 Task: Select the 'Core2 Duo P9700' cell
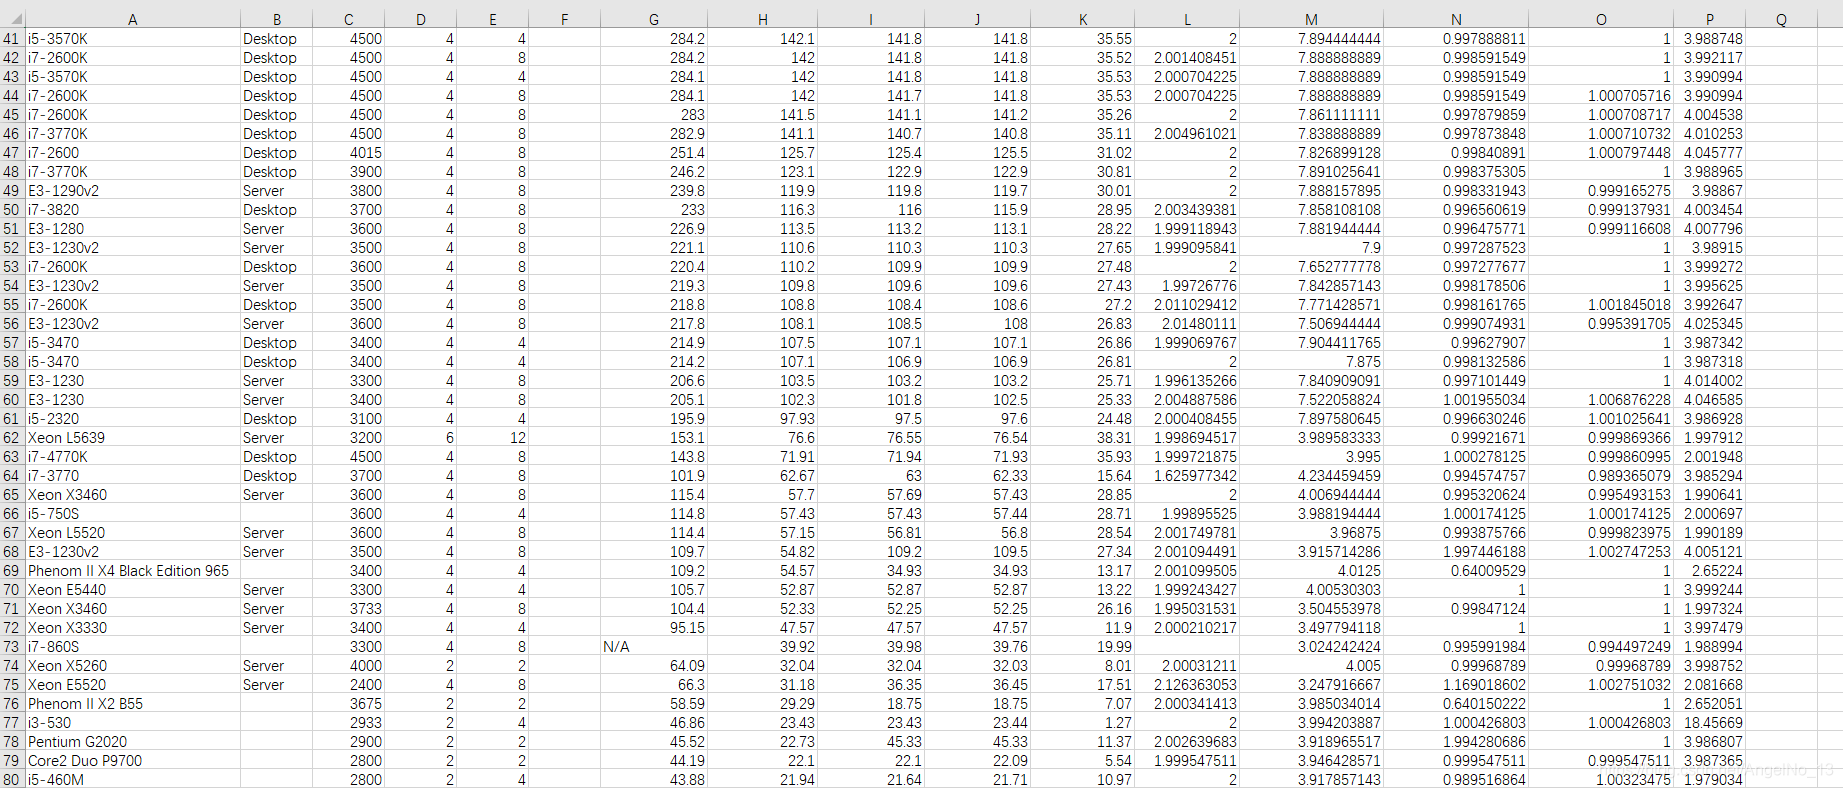(x=133, y=761)
